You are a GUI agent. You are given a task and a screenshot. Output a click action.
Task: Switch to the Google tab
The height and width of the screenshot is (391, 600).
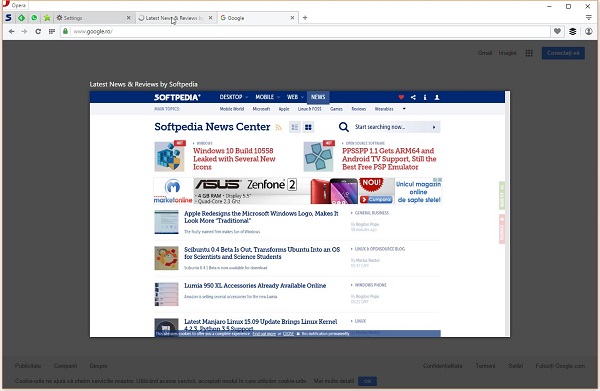(x=257, y=18)
